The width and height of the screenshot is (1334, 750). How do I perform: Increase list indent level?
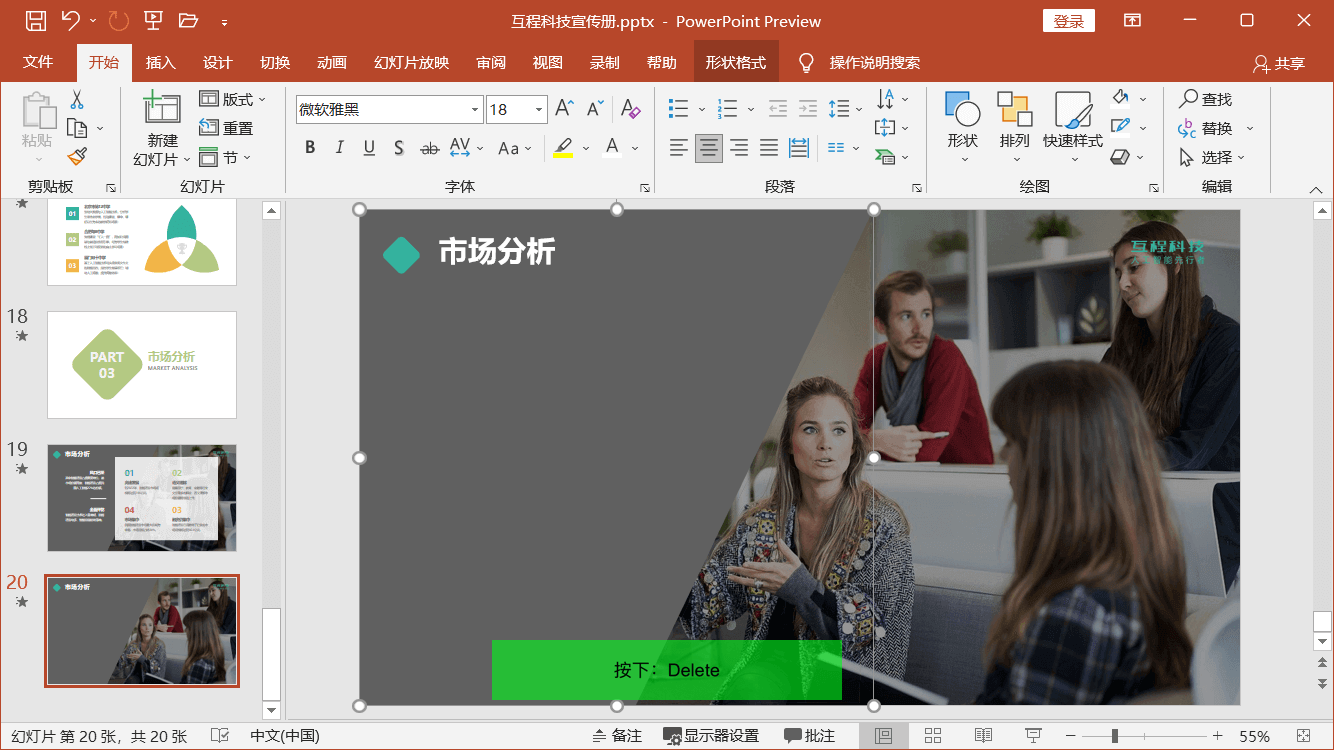808,109
